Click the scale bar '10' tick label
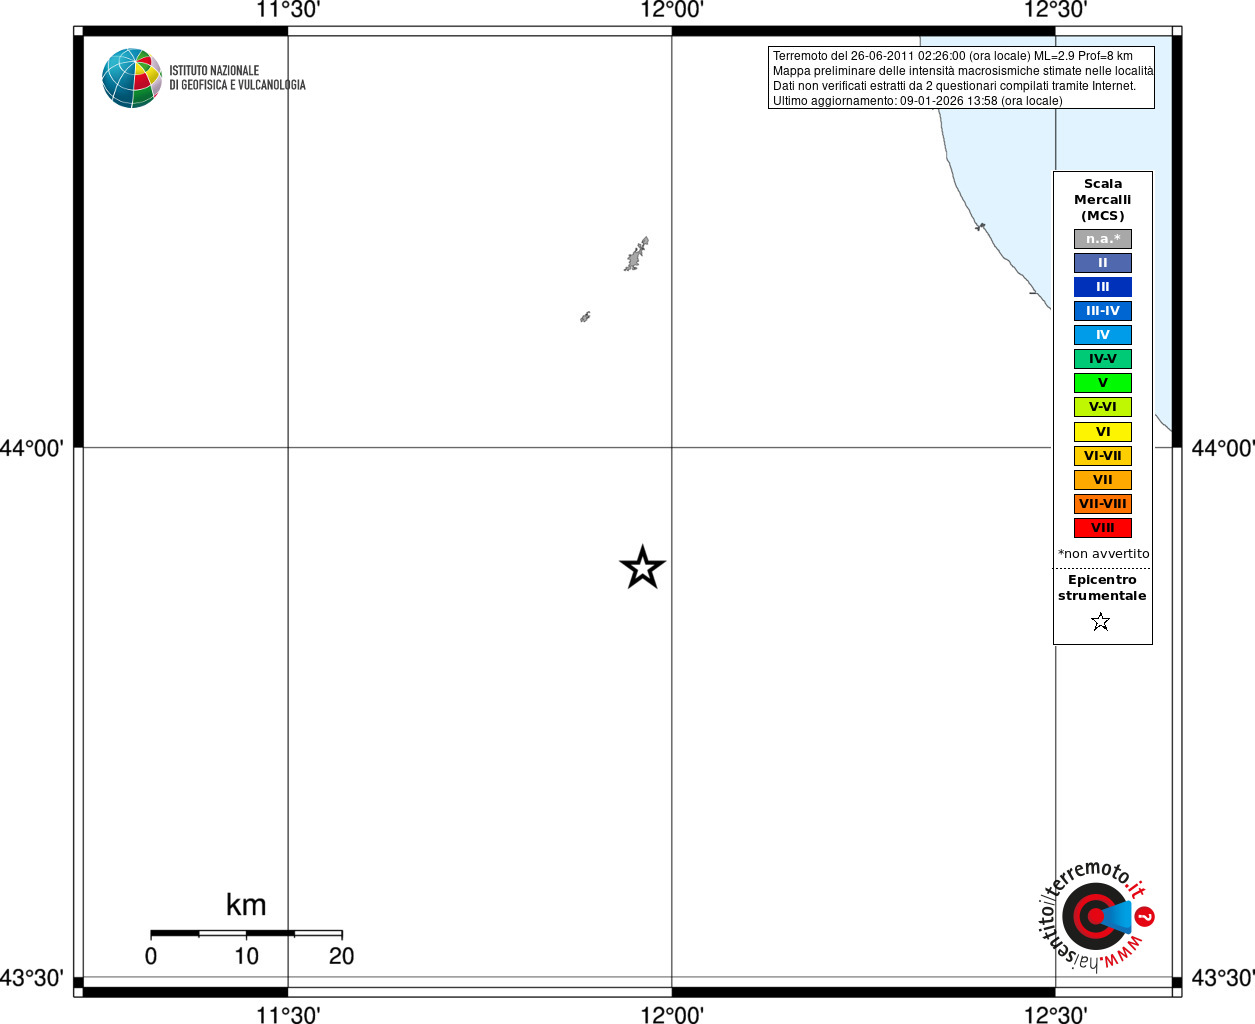 tap(246, 956)
